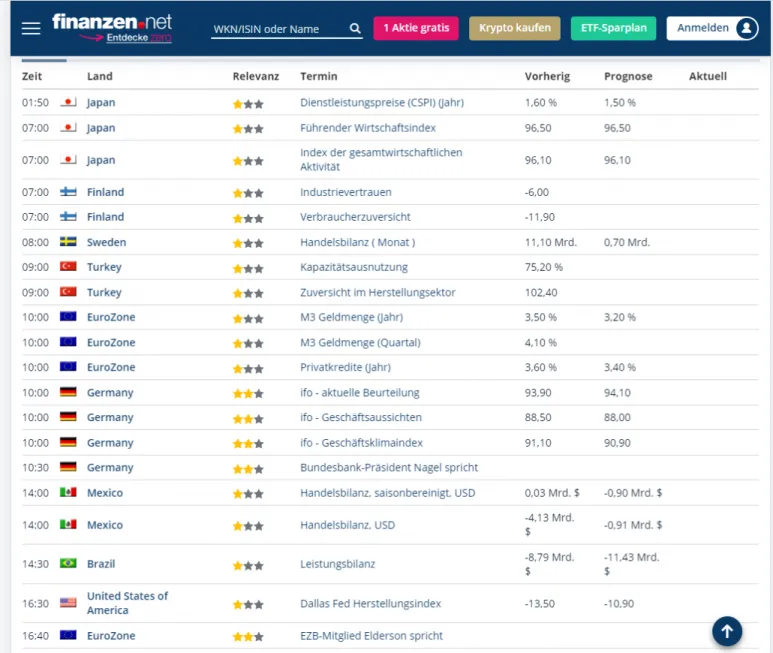Open the hamburger menu icon
The width and height of the screenshot is (773, 653).
point(31,28)
